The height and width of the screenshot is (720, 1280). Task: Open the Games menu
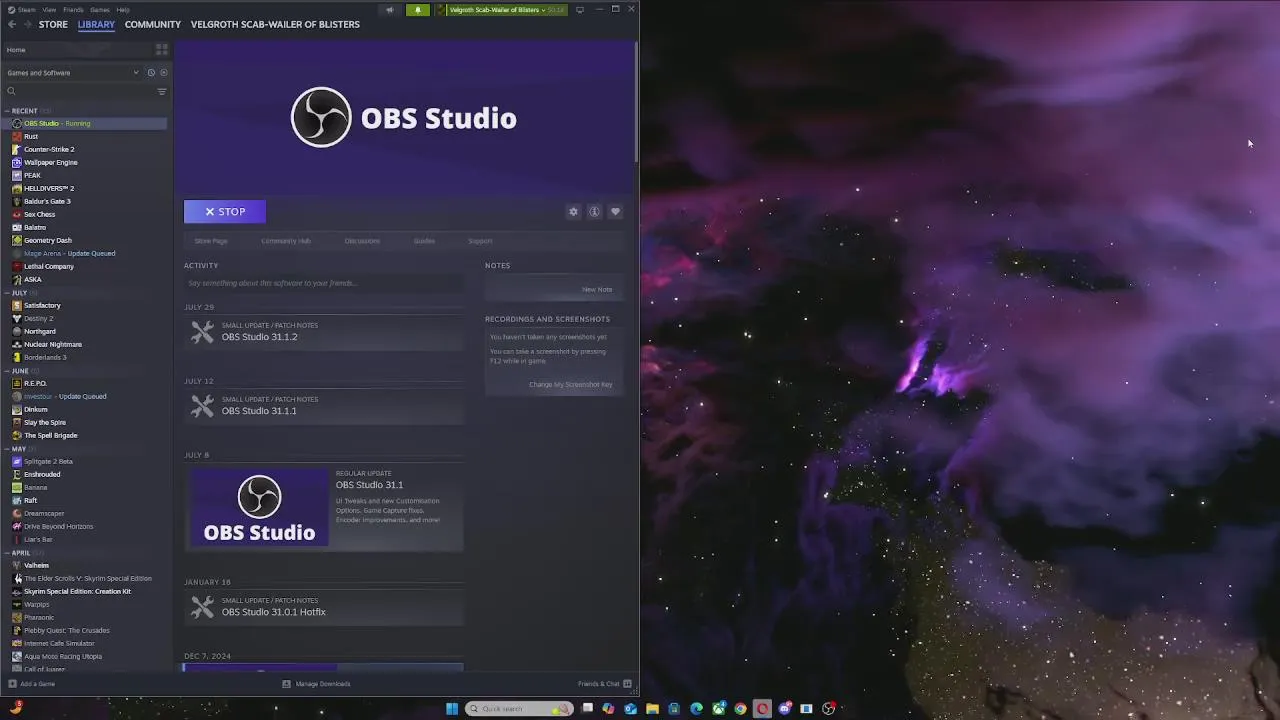100,10
